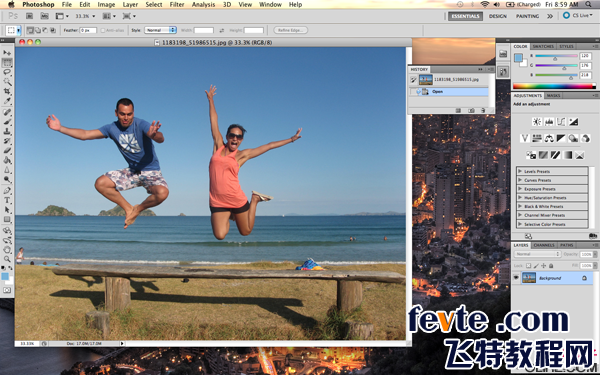Select the Zoom tool in toolbox

pyautogui.click(x=7, y=259)
